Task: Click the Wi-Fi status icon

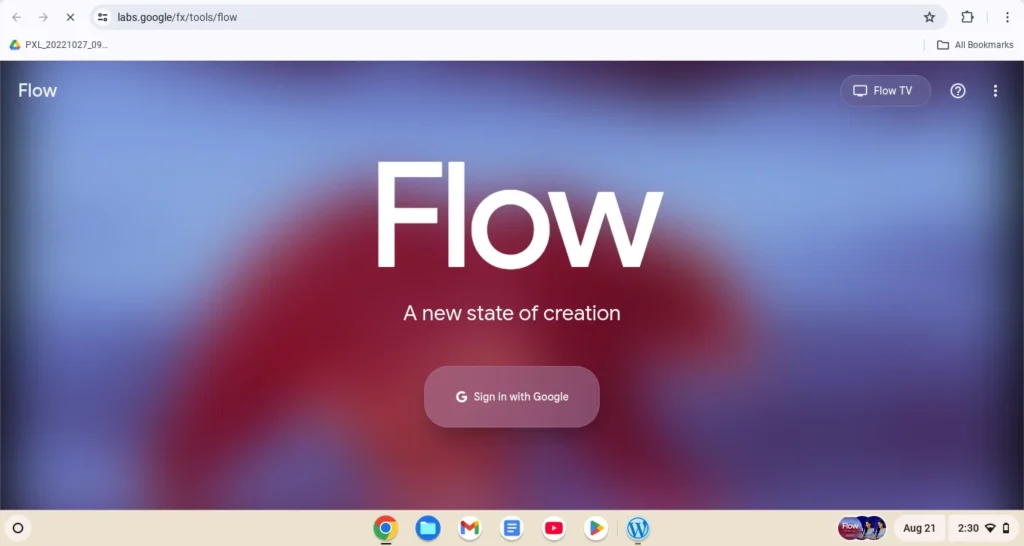Action: pos(990,528)
